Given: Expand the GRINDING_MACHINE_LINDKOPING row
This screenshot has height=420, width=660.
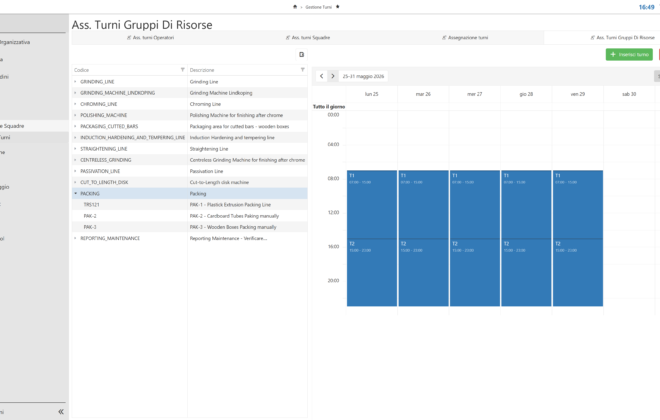Looking at the screenshot, I should point(75,93).
